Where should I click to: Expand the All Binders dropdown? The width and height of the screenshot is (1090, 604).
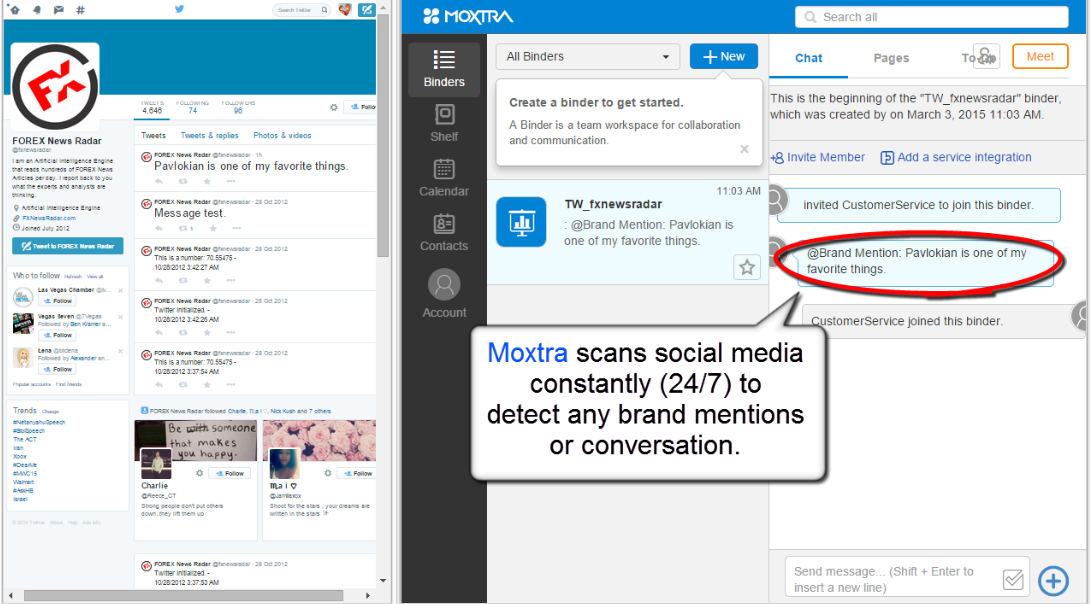coord(588,56)
